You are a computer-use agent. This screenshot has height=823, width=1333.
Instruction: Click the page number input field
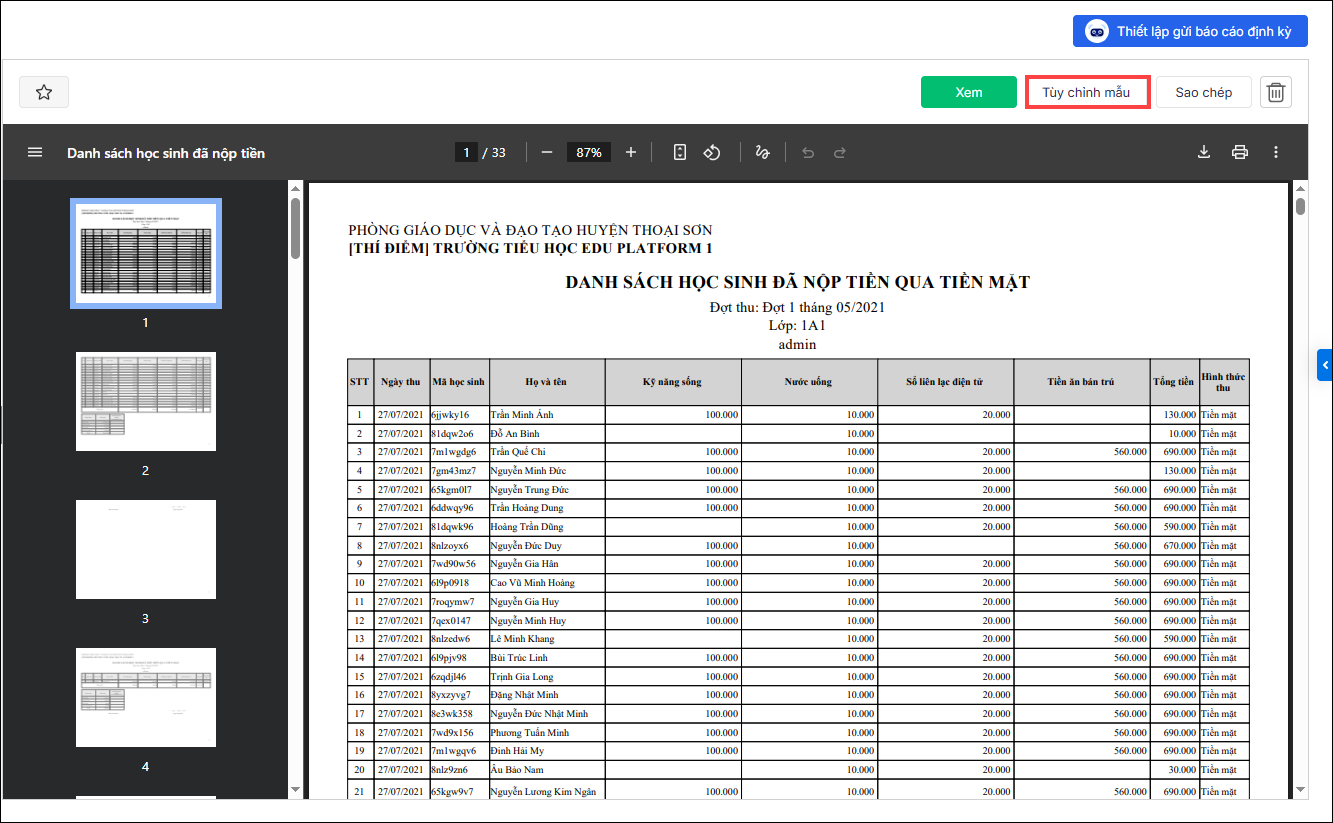click(x=465, y=152)
